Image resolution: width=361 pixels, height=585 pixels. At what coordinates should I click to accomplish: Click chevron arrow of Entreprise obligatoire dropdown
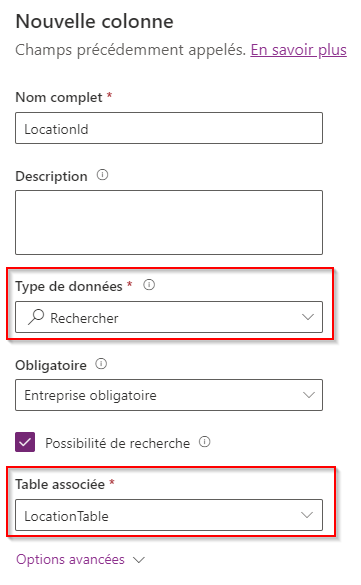pos(308,395)
